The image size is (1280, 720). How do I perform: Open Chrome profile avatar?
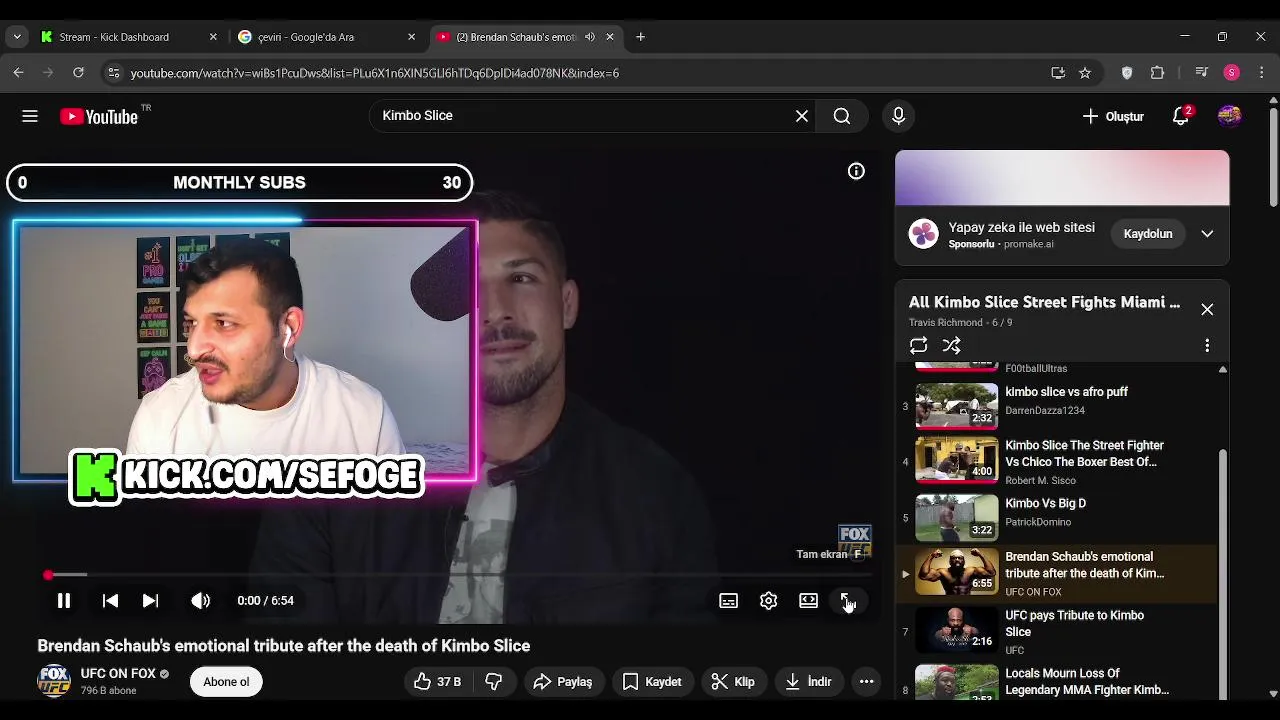[1232, 73]
